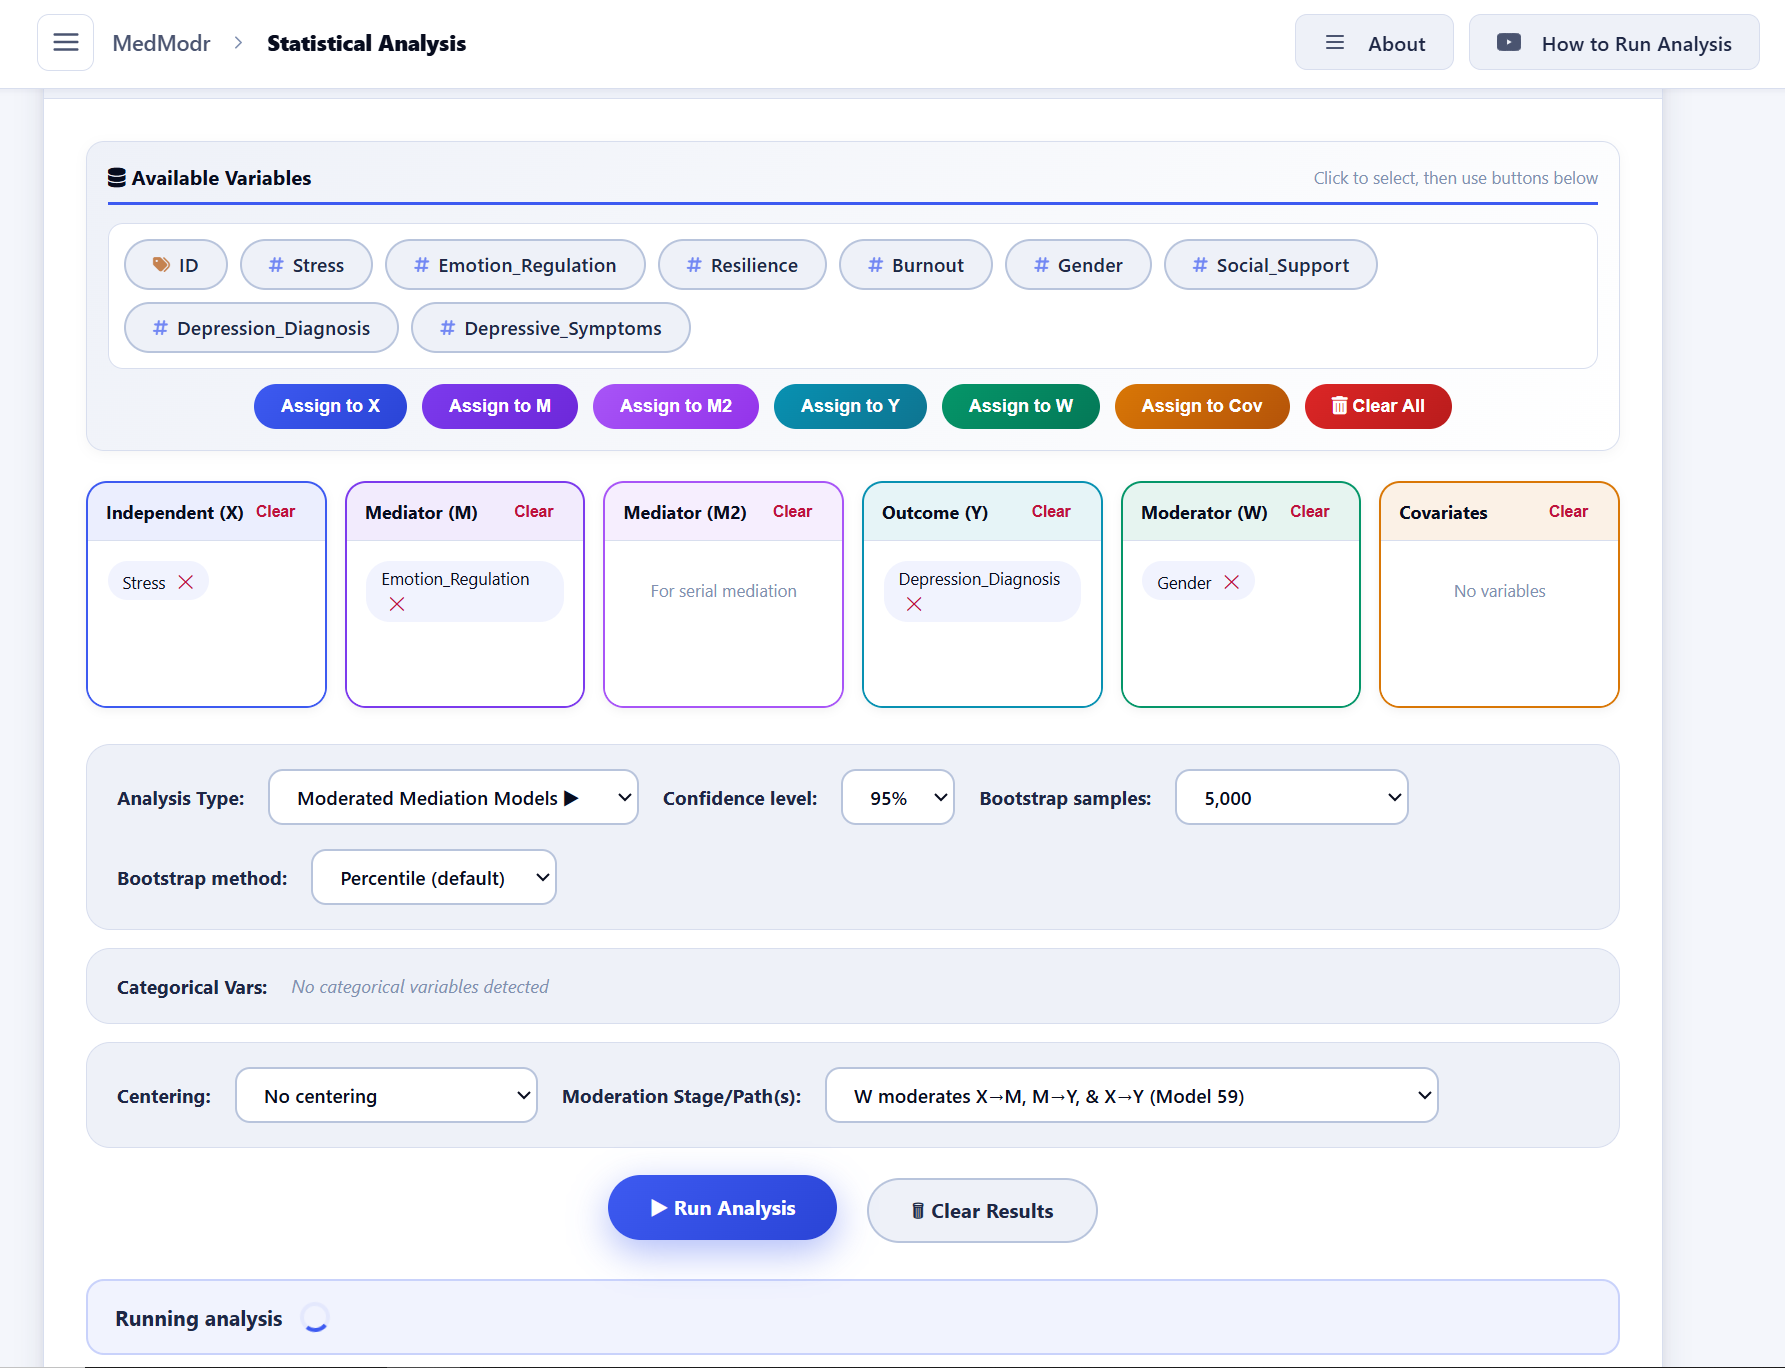Open the Moderation Stage/Path(s) dropdown
This screenshot has width=1785, height=1368.
pos(1132,1095)
